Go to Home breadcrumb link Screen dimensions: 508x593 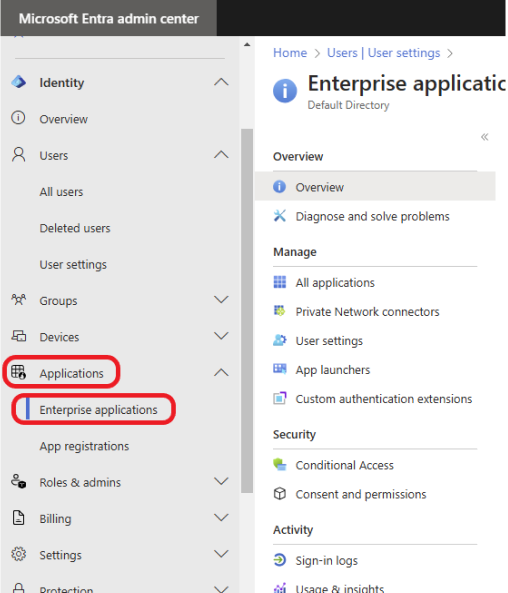pyautogui.click(x=290, y=53)
